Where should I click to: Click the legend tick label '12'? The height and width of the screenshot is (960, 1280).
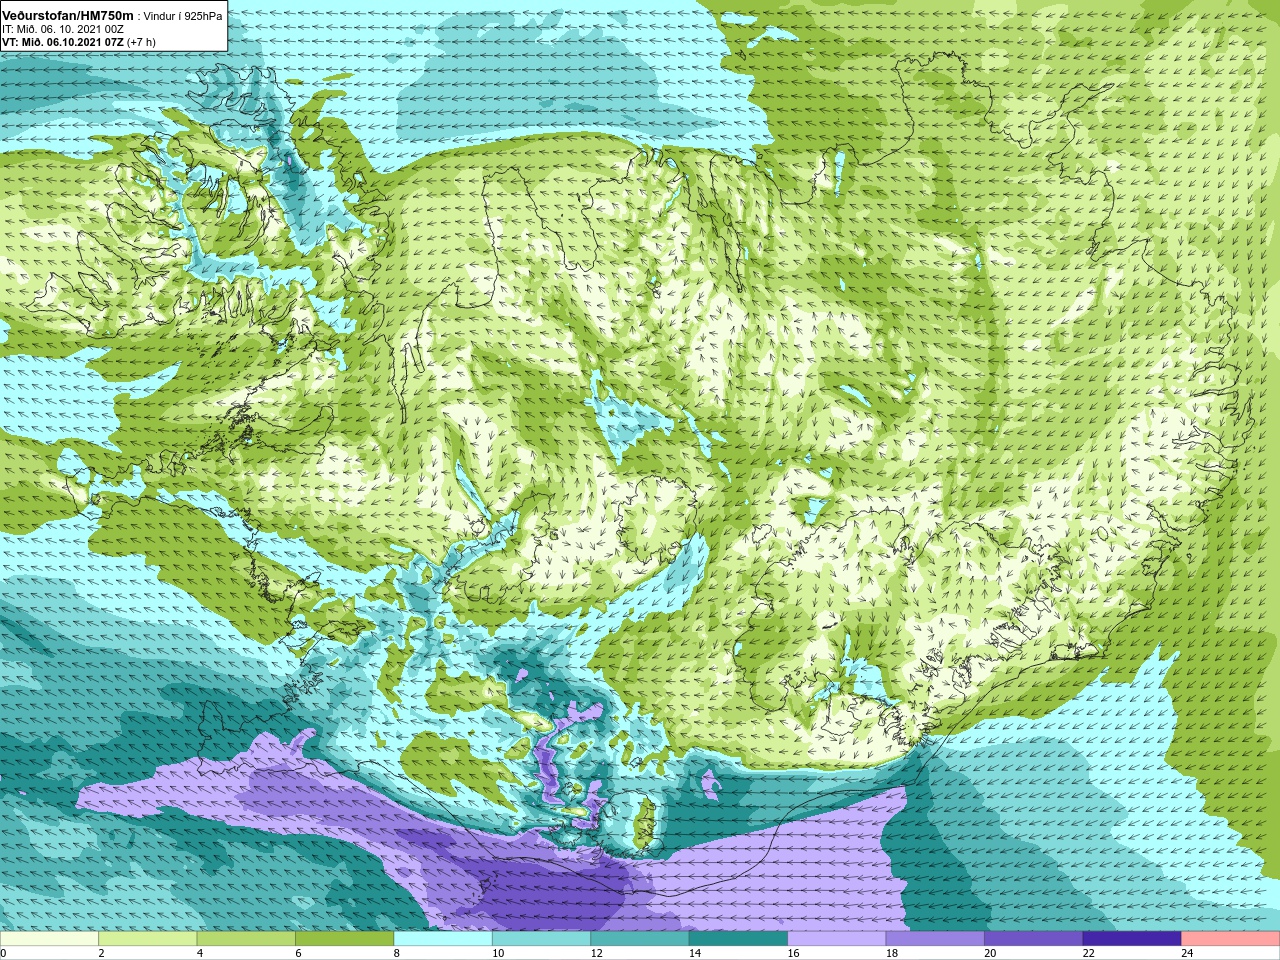(x=596, y=953)
